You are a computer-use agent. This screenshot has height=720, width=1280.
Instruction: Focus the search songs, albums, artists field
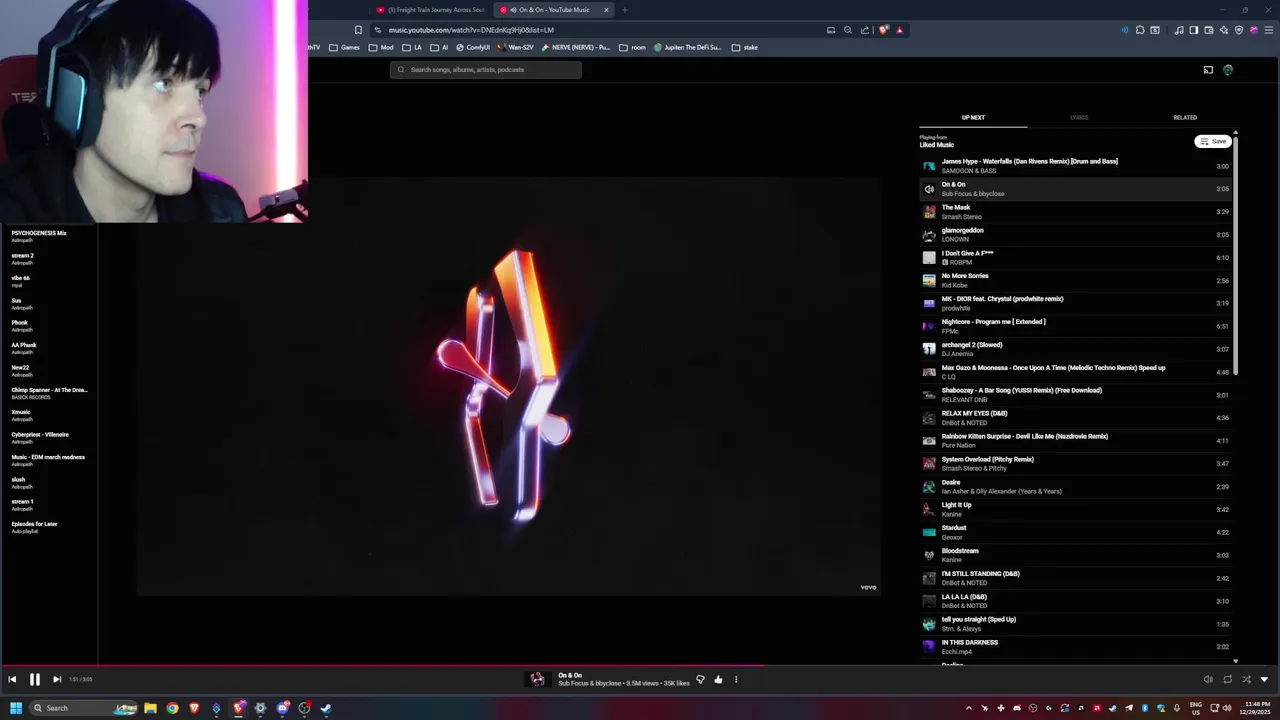tap(486, 69)
